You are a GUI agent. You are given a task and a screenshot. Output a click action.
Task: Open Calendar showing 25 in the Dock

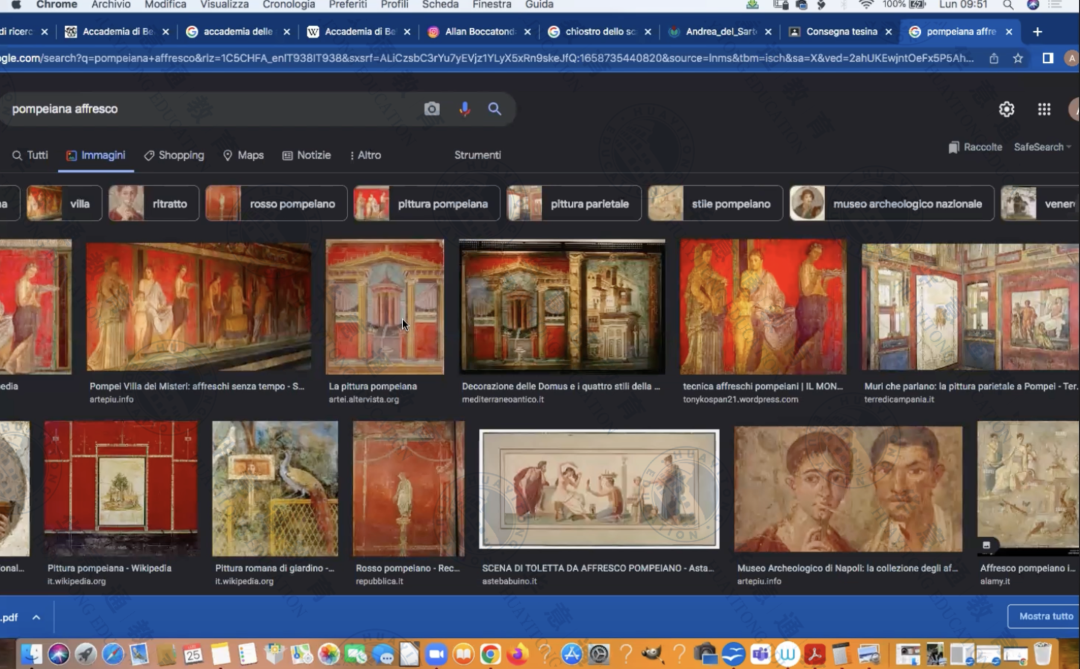(194, 653)
